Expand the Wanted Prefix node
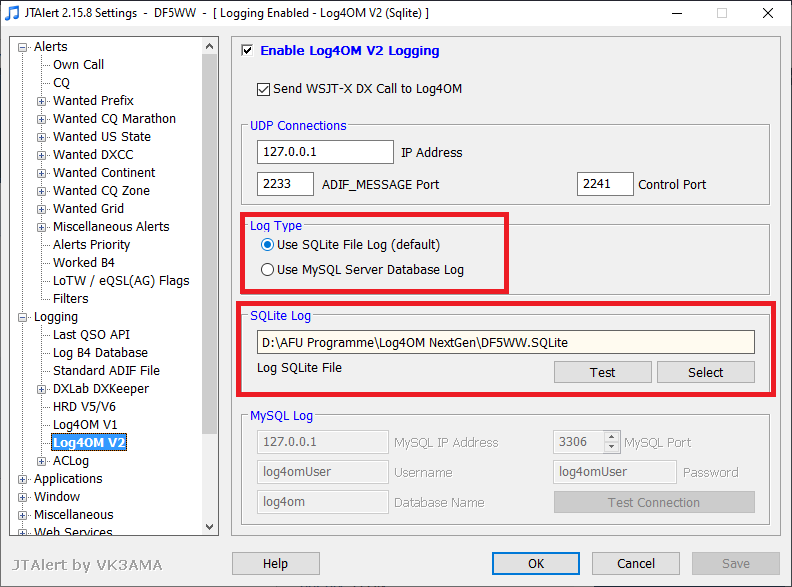This screenshot has height=587, width=792. click(41, 101)
